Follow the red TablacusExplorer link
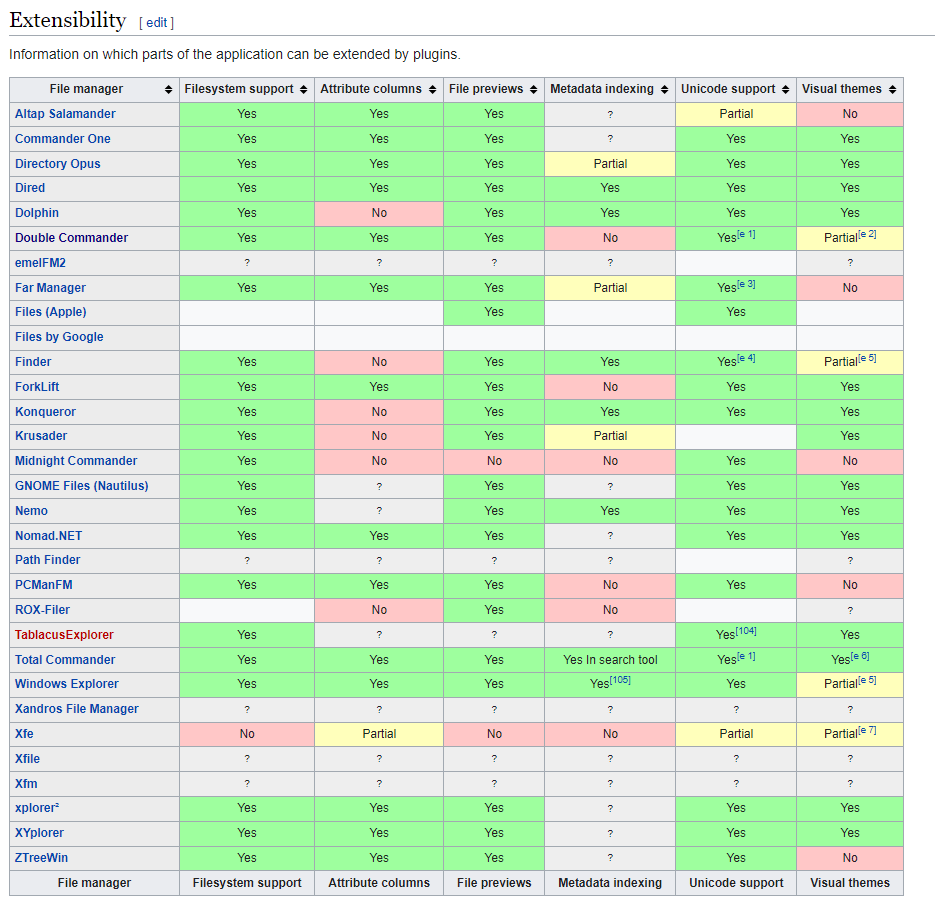 tap(64, 635)
